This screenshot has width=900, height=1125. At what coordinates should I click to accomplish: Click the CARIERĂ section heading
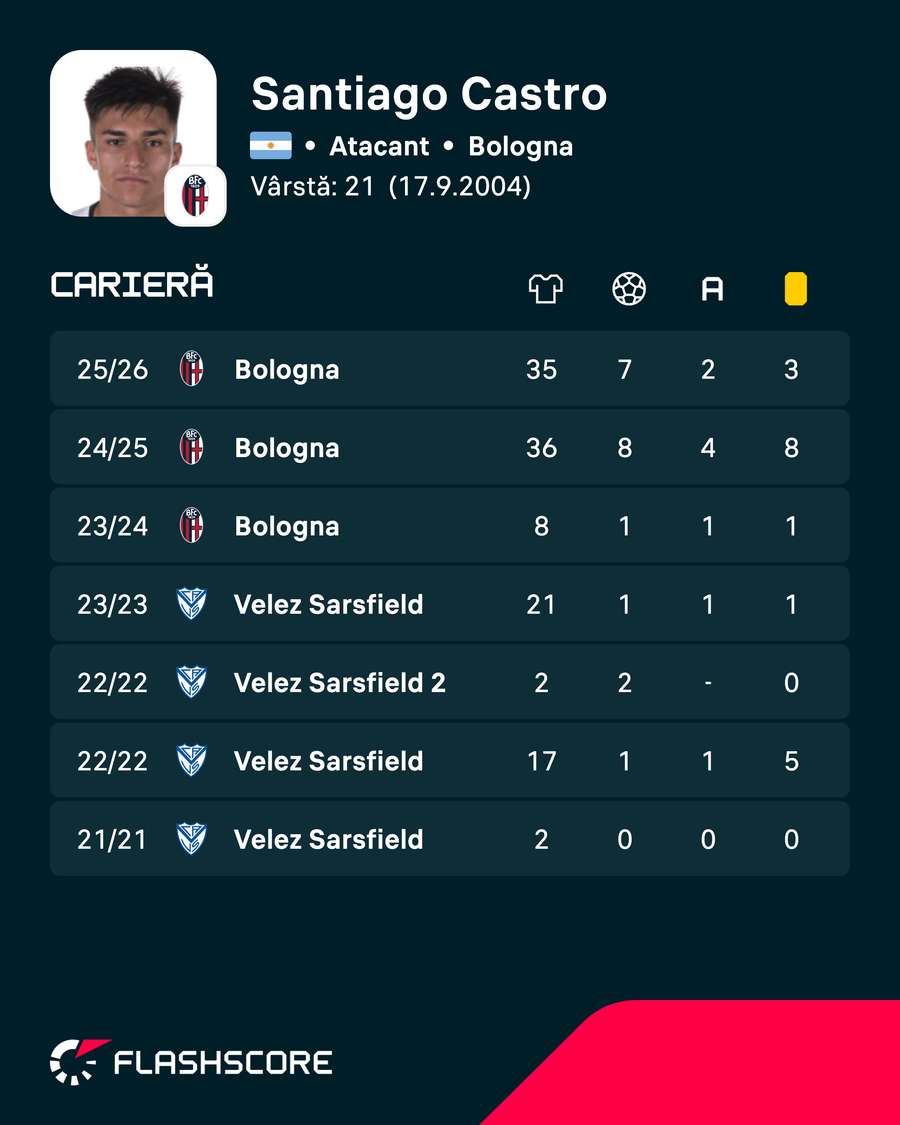132,283
